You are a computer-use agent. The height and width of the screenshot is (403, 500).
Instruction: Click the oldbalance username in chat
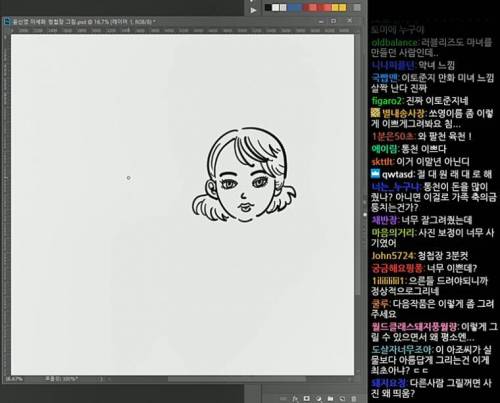394,43
